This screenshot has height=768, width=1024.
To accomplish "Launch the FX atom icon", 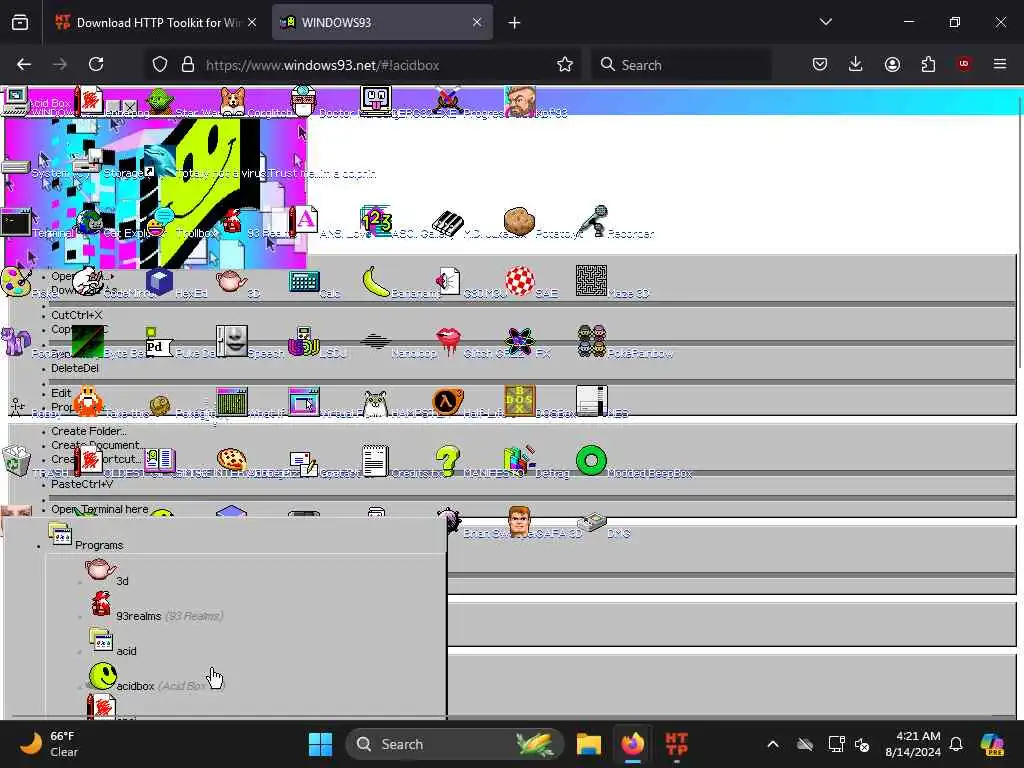I will (x=520, y=341).
